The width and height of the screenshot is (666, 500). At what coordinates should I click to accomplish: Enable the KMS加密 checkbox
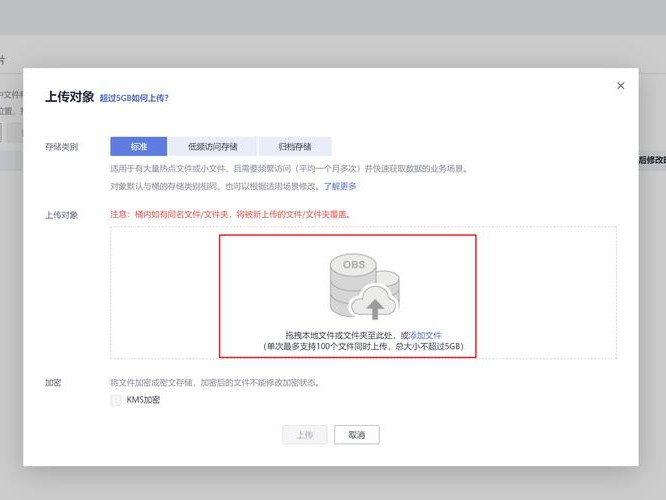pyautogui.click(x=116, y=400)
